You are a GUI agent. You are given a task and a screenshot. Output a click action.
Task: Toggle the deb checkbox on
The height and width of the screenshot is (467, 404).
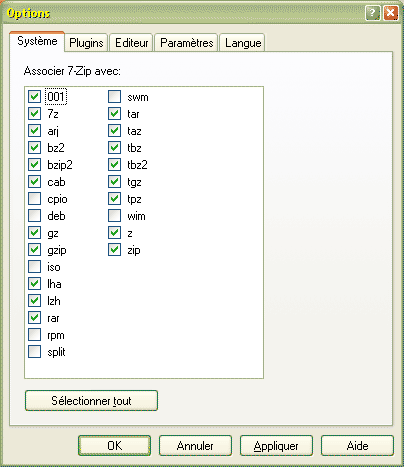pyautogui.click(x=34, y=216)
